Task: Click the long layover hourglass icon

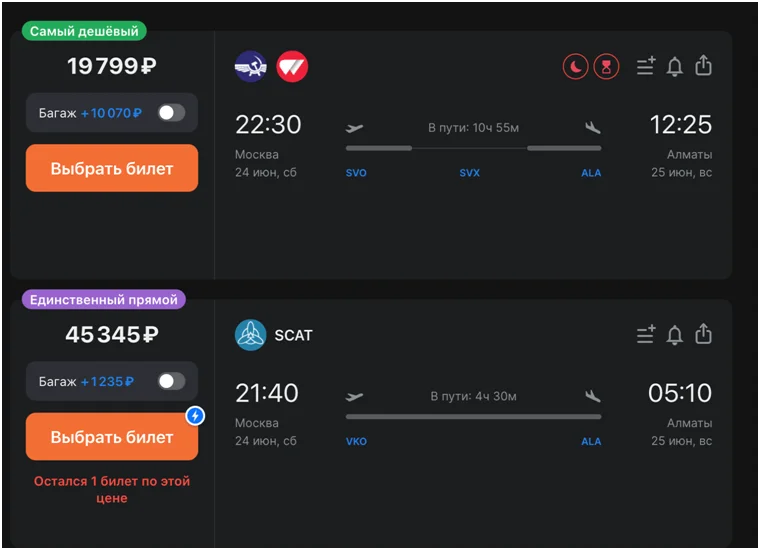Action: coord(606,67)
